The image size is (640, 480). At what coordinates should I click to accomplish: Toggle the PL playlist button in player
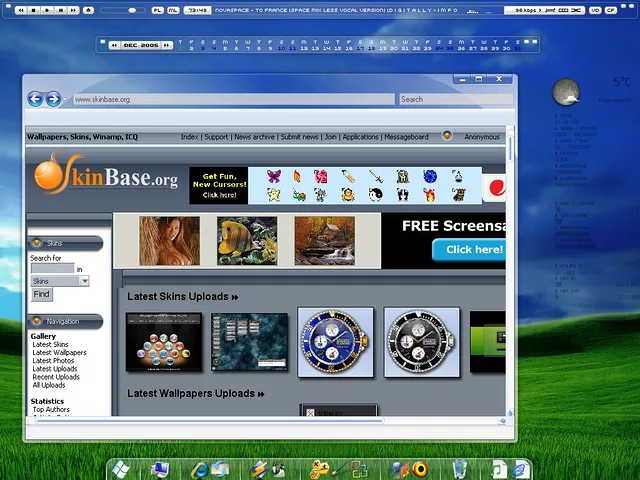158,10
